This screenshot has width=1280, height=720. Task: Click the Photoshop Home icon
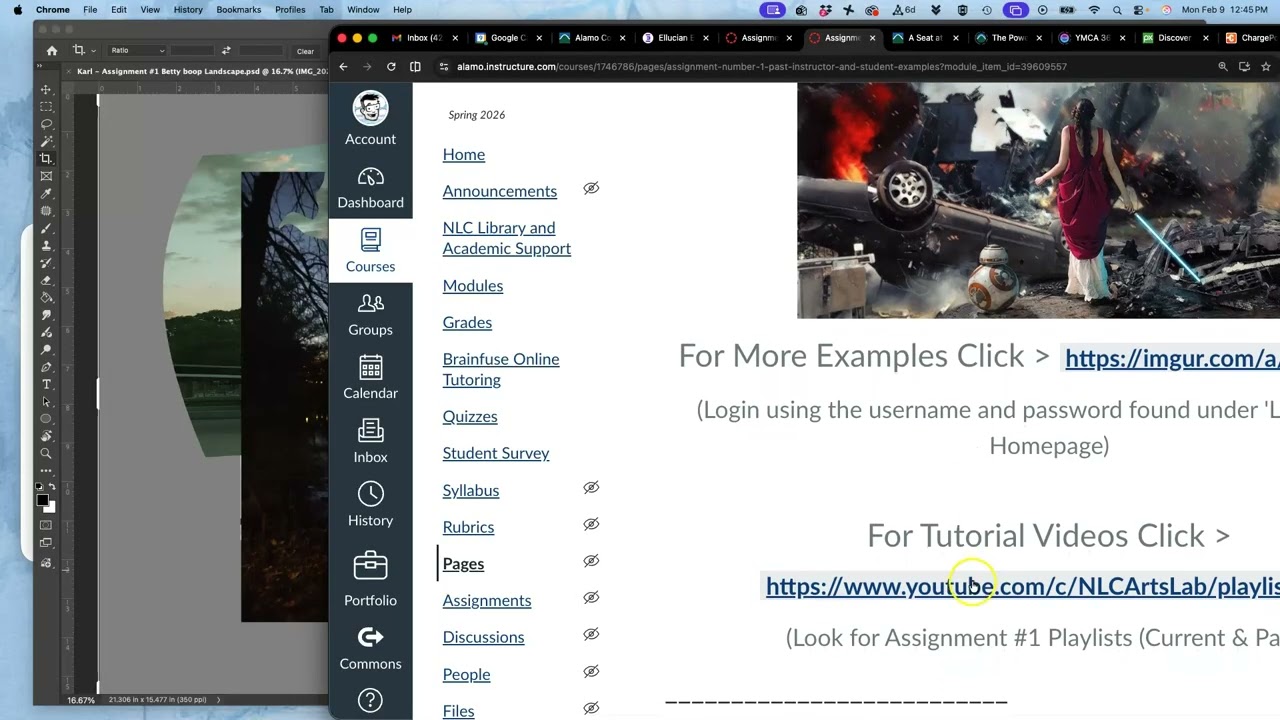[52, 50]
